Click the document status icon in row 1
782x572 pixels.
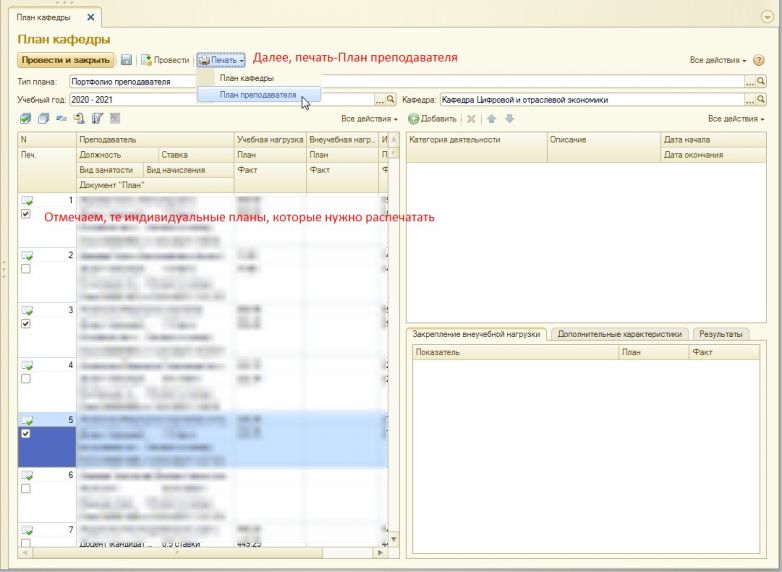click(27, 200)
